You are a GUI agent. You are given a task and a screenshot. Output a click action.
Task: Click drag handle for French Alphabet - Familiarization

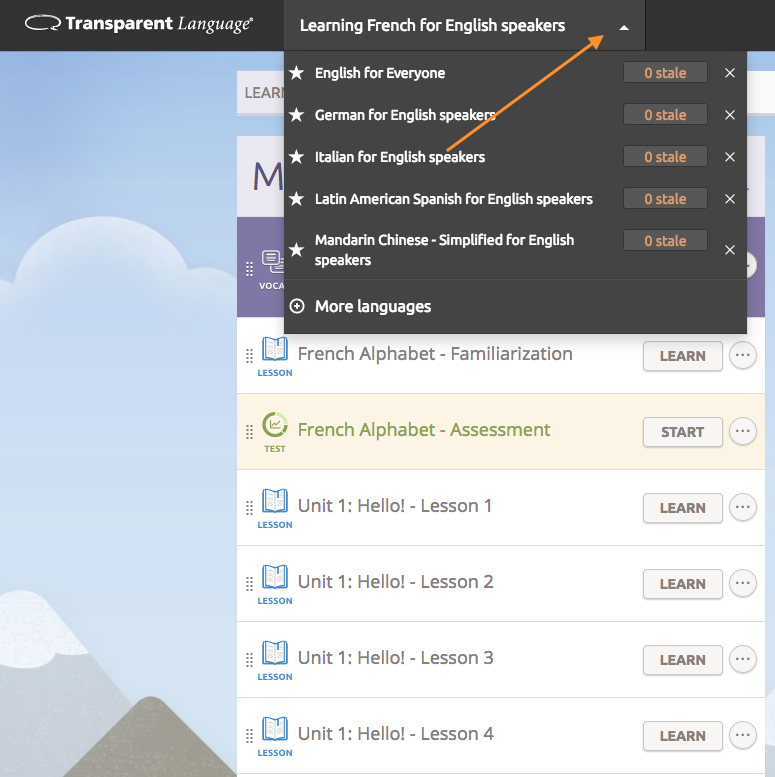tap(249, 356)
